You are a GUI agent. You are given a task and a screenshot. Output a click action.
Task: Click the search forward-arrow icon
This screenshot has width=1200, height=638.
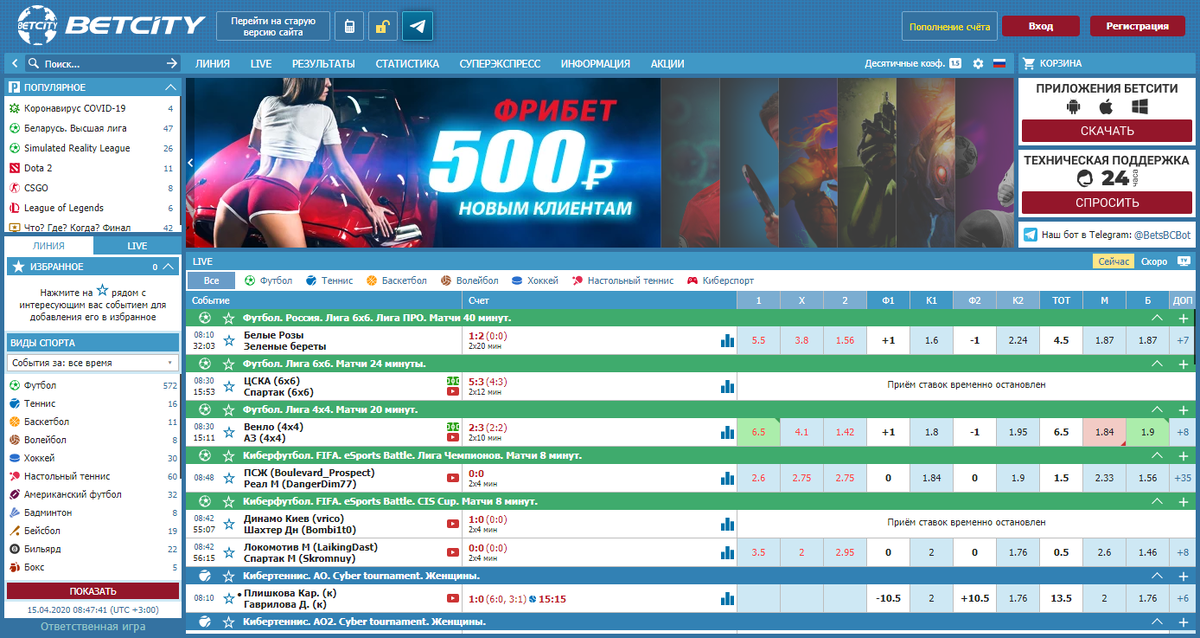(x=172, y=63)
